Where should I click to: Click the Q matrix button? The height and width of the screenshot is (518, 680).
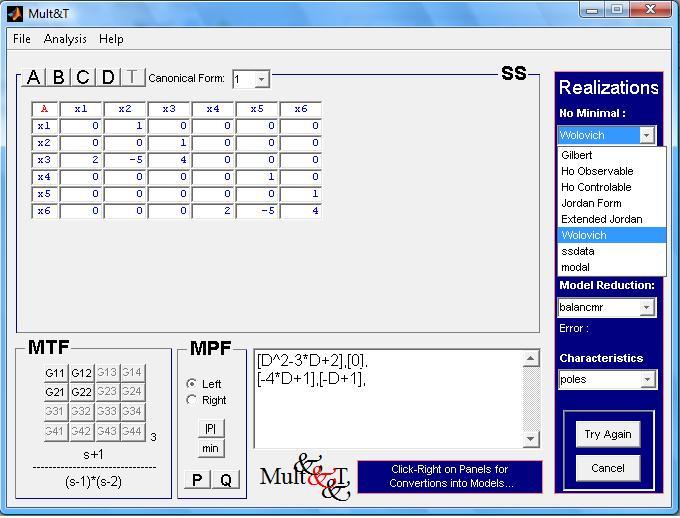pos(226,480)
